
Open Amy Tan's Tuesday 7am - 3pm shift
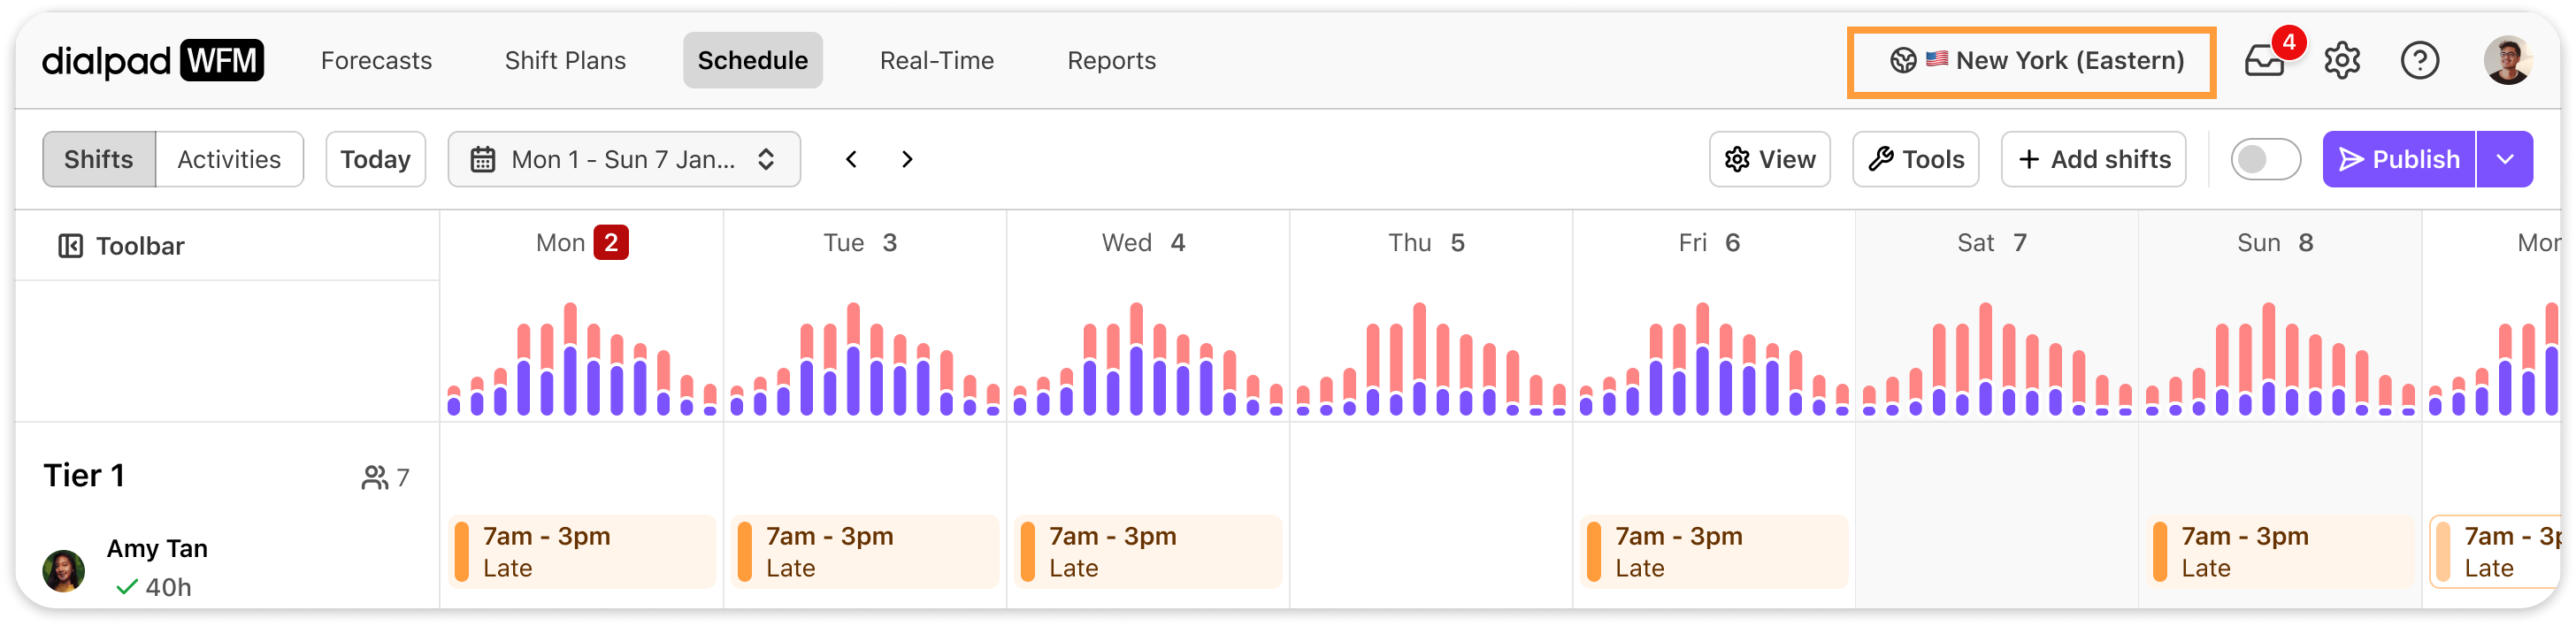(865, 552)
